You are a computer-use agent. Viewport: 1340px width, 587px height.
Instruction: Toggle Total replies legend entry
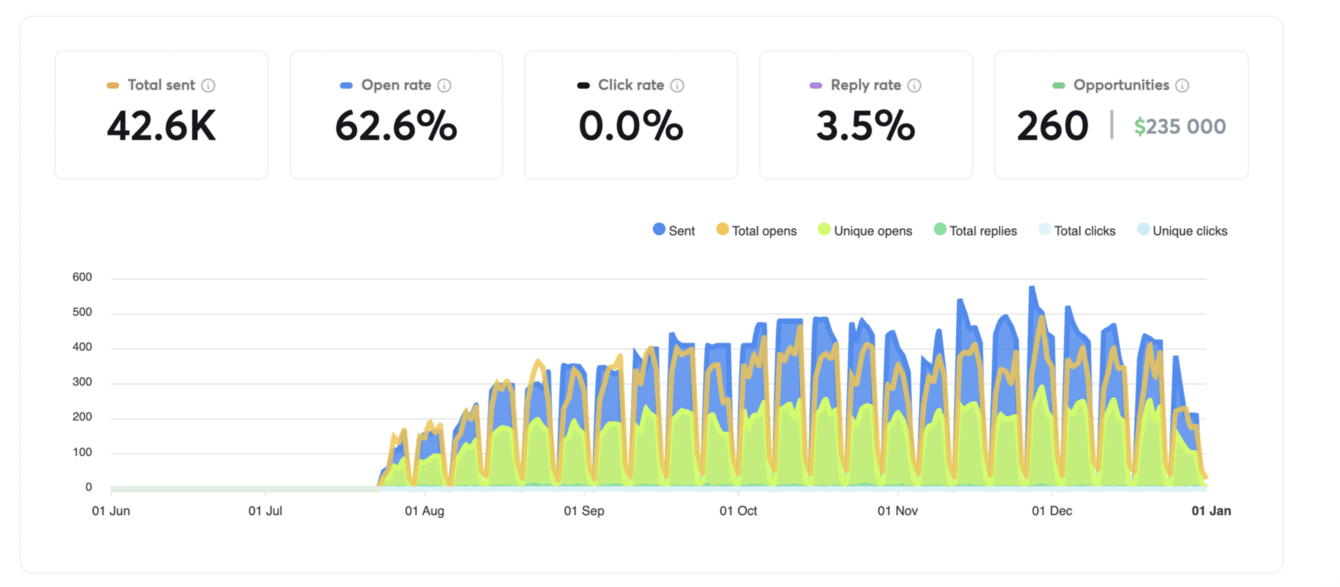[975, 230]
